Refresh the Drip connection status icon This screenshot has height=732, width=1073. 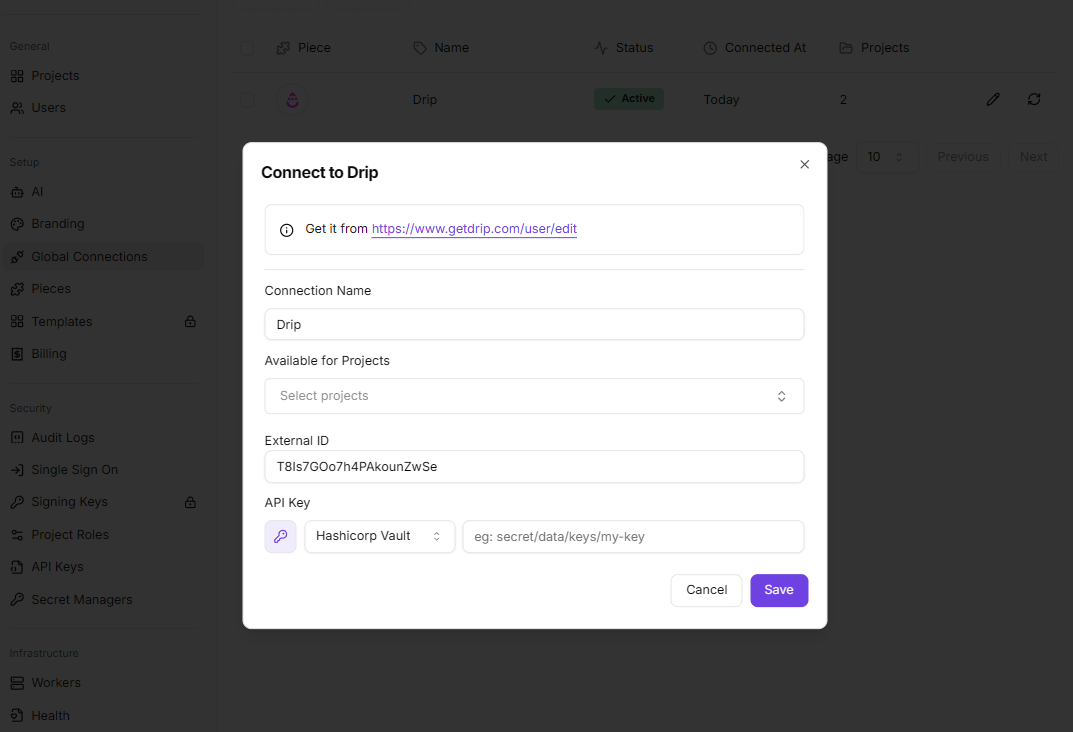(1034, 99)
